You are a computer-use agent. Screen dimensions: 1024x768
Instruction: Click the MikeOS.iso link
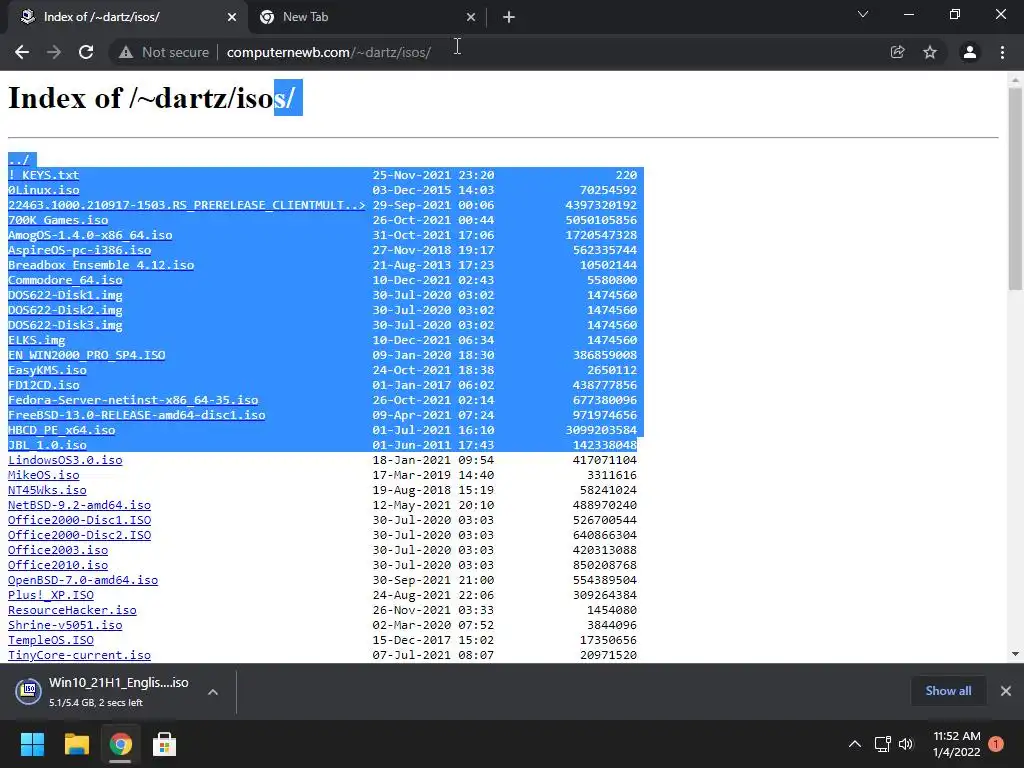coord(44,475)
